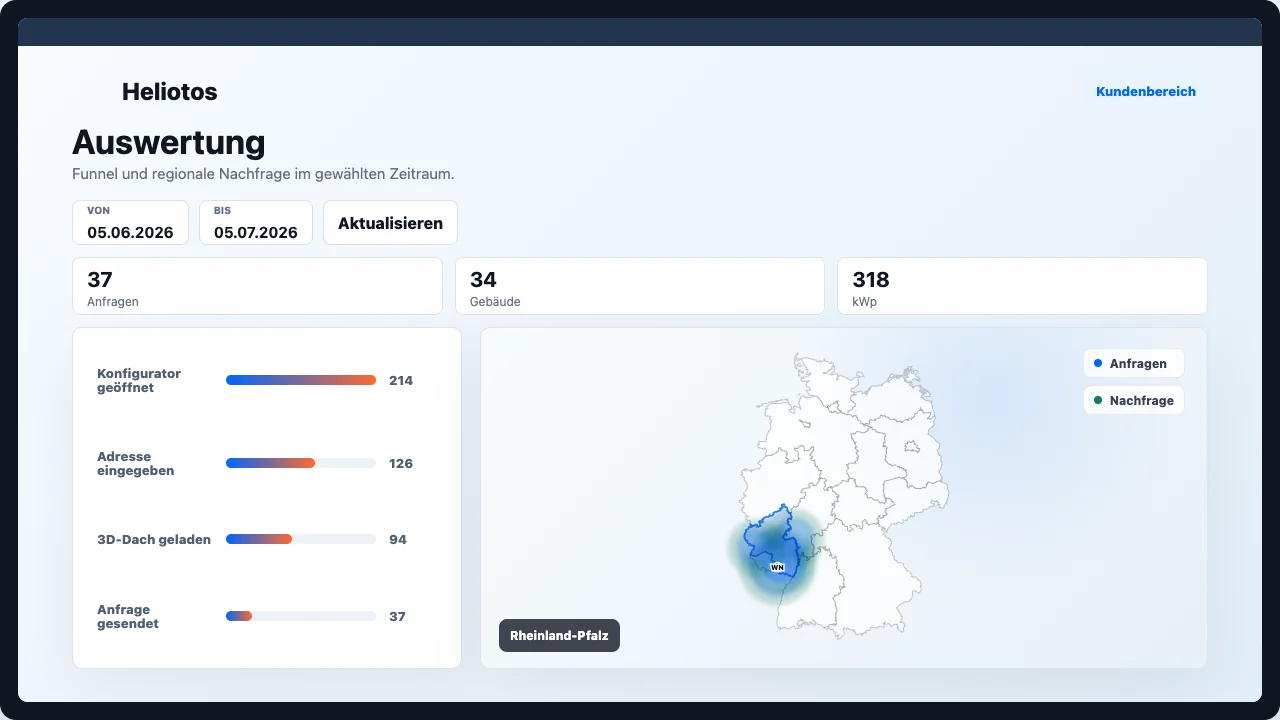The height and width of the screenshot is (720, 1280).
Task: Click the funnel value 94
Action: (398, 539)
